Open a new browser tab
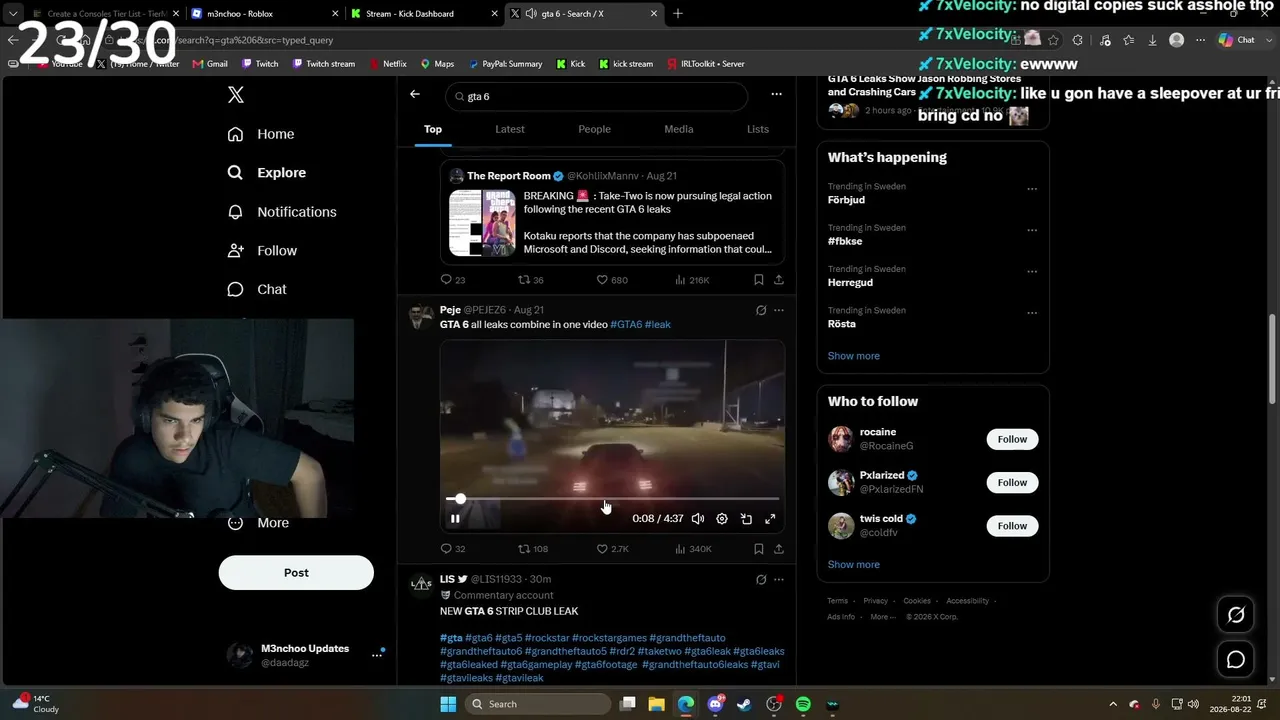1280x720 pixels. pos(678,14)
